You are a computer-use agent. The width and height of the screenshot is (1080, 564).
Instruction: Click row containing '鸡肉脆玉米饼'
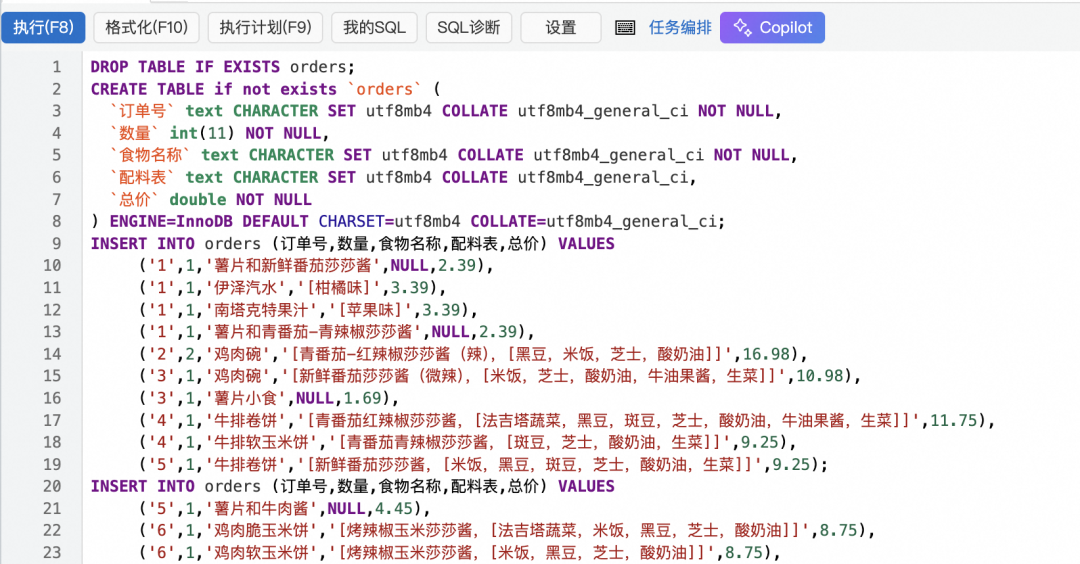[x=507, y=530]
